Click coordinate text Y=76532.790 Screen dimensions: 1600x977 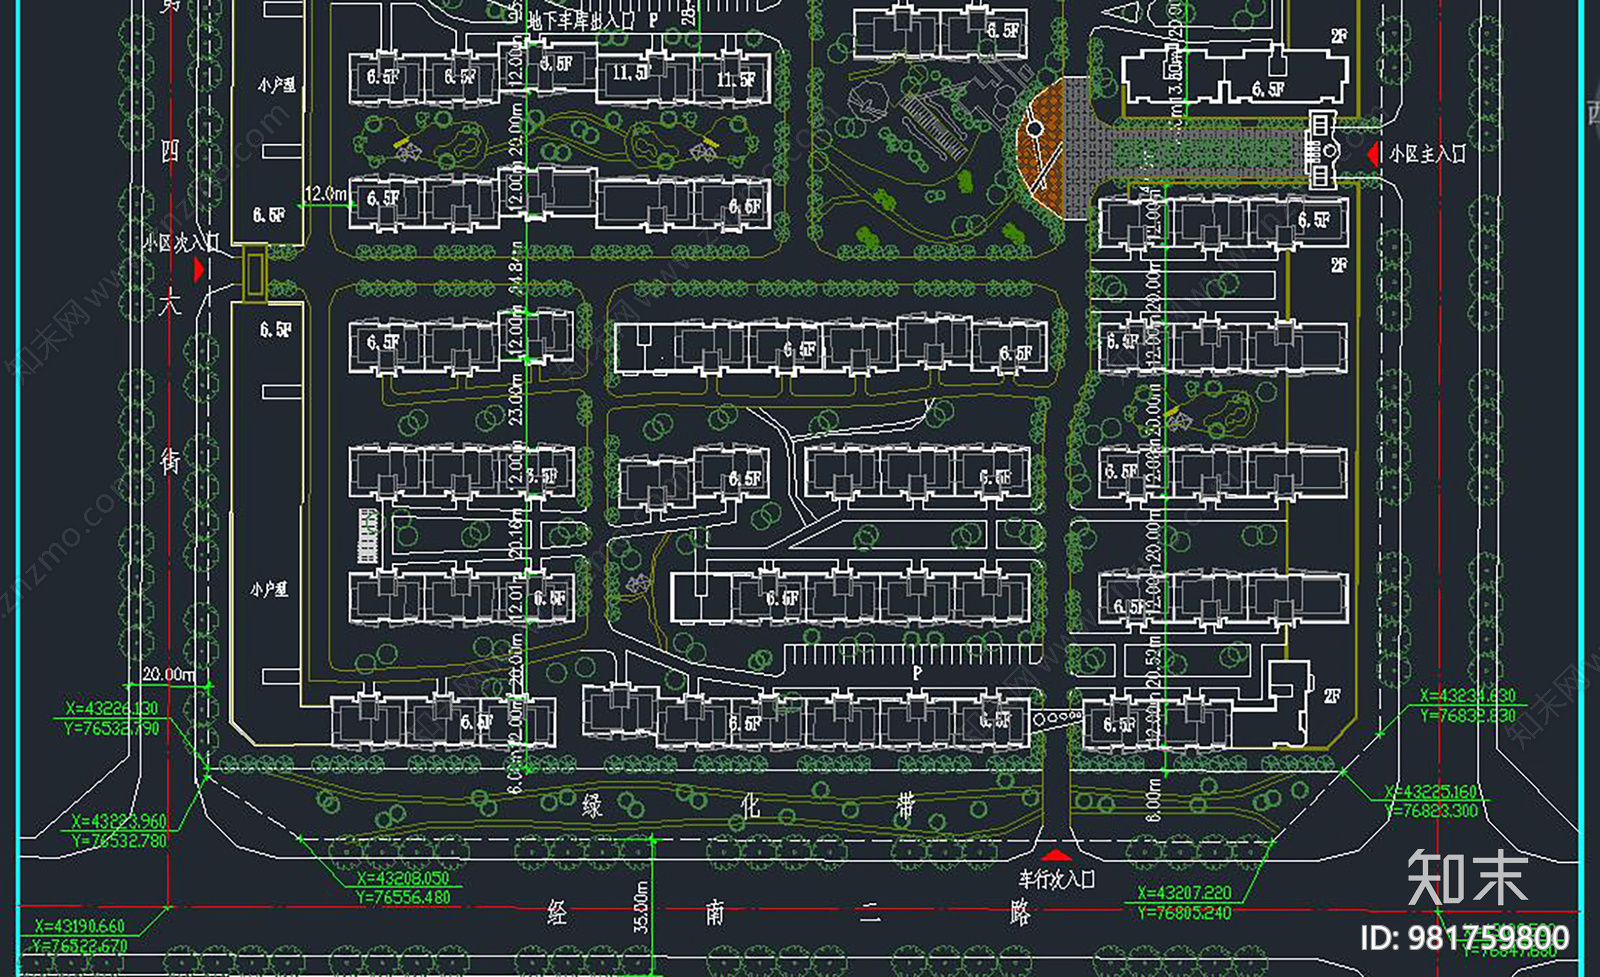point(111,728)
